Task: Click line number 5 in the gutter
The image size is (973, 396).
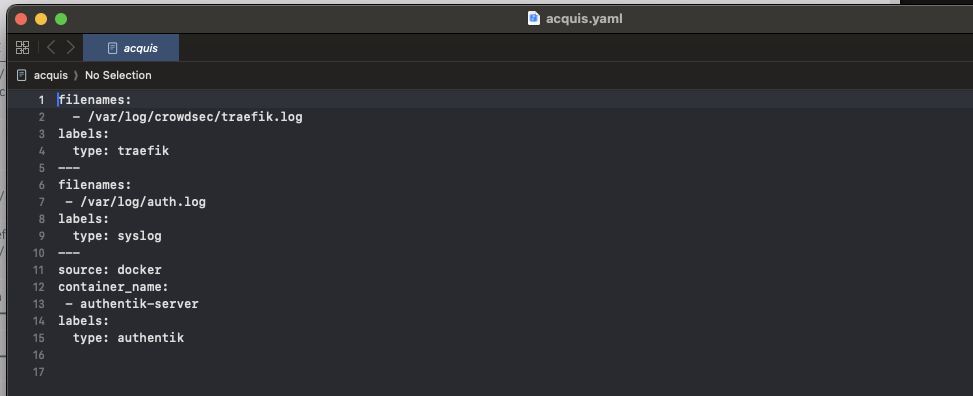Action: tap(41, 168)
